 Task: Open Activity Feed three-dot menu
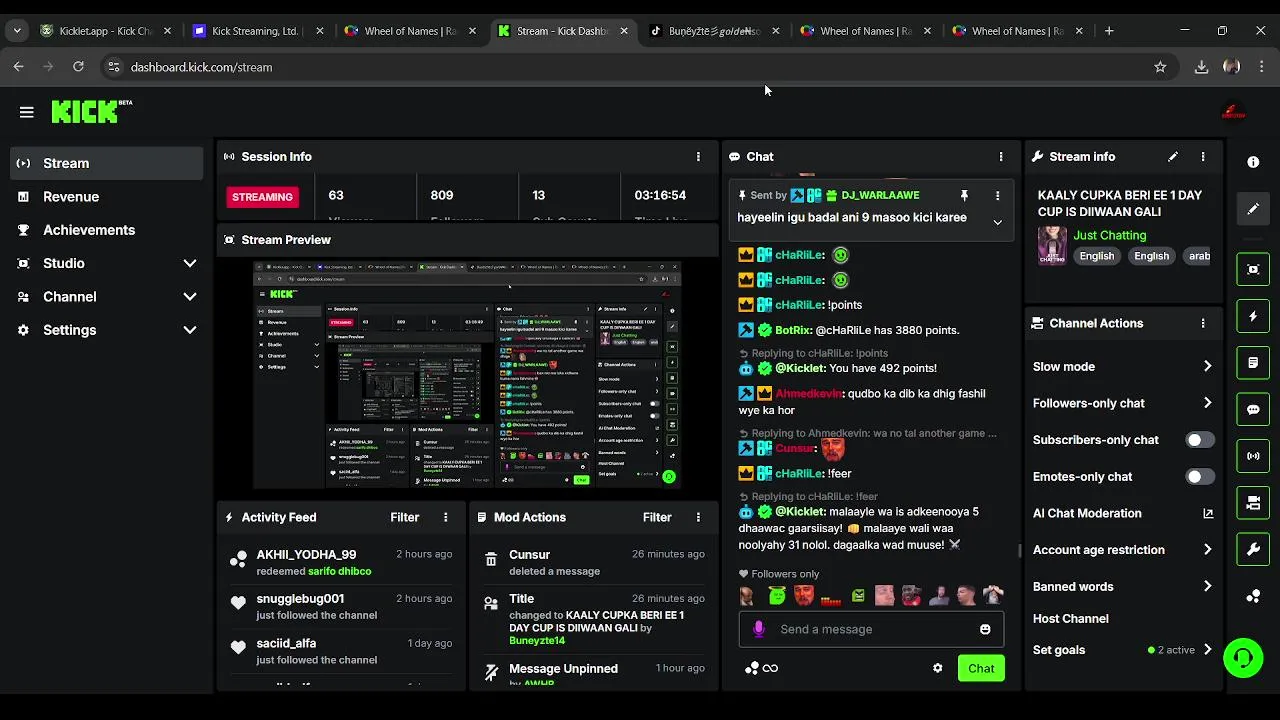446,517
